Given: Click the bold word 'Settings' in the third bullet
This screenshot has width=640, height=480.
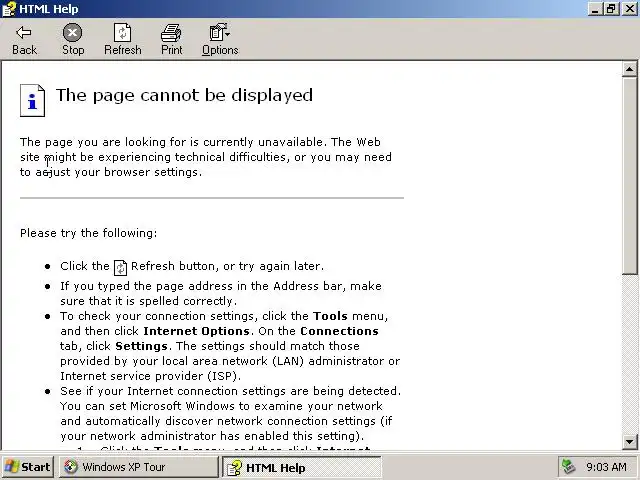Looking at the screenshot, I should coord(141,346).
